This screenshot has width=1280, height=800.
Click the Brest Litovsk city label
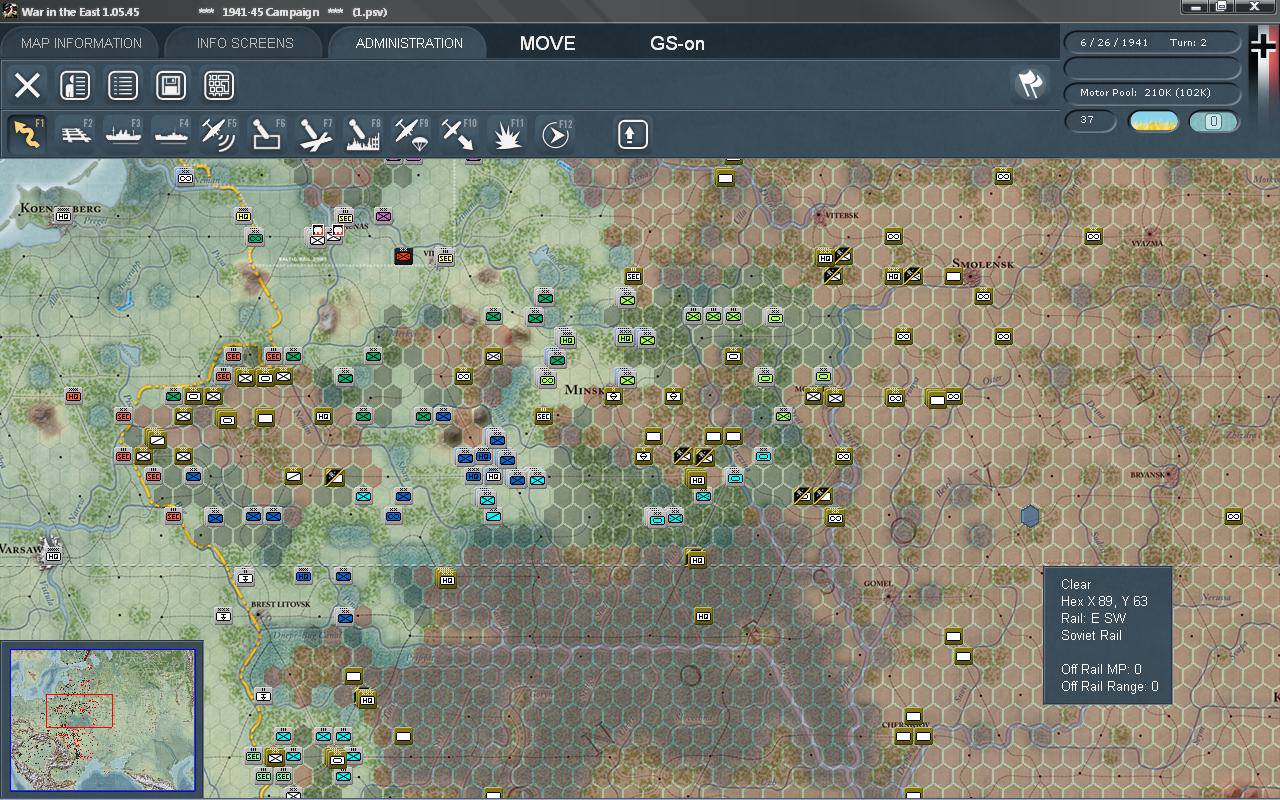tap(281, 604)
